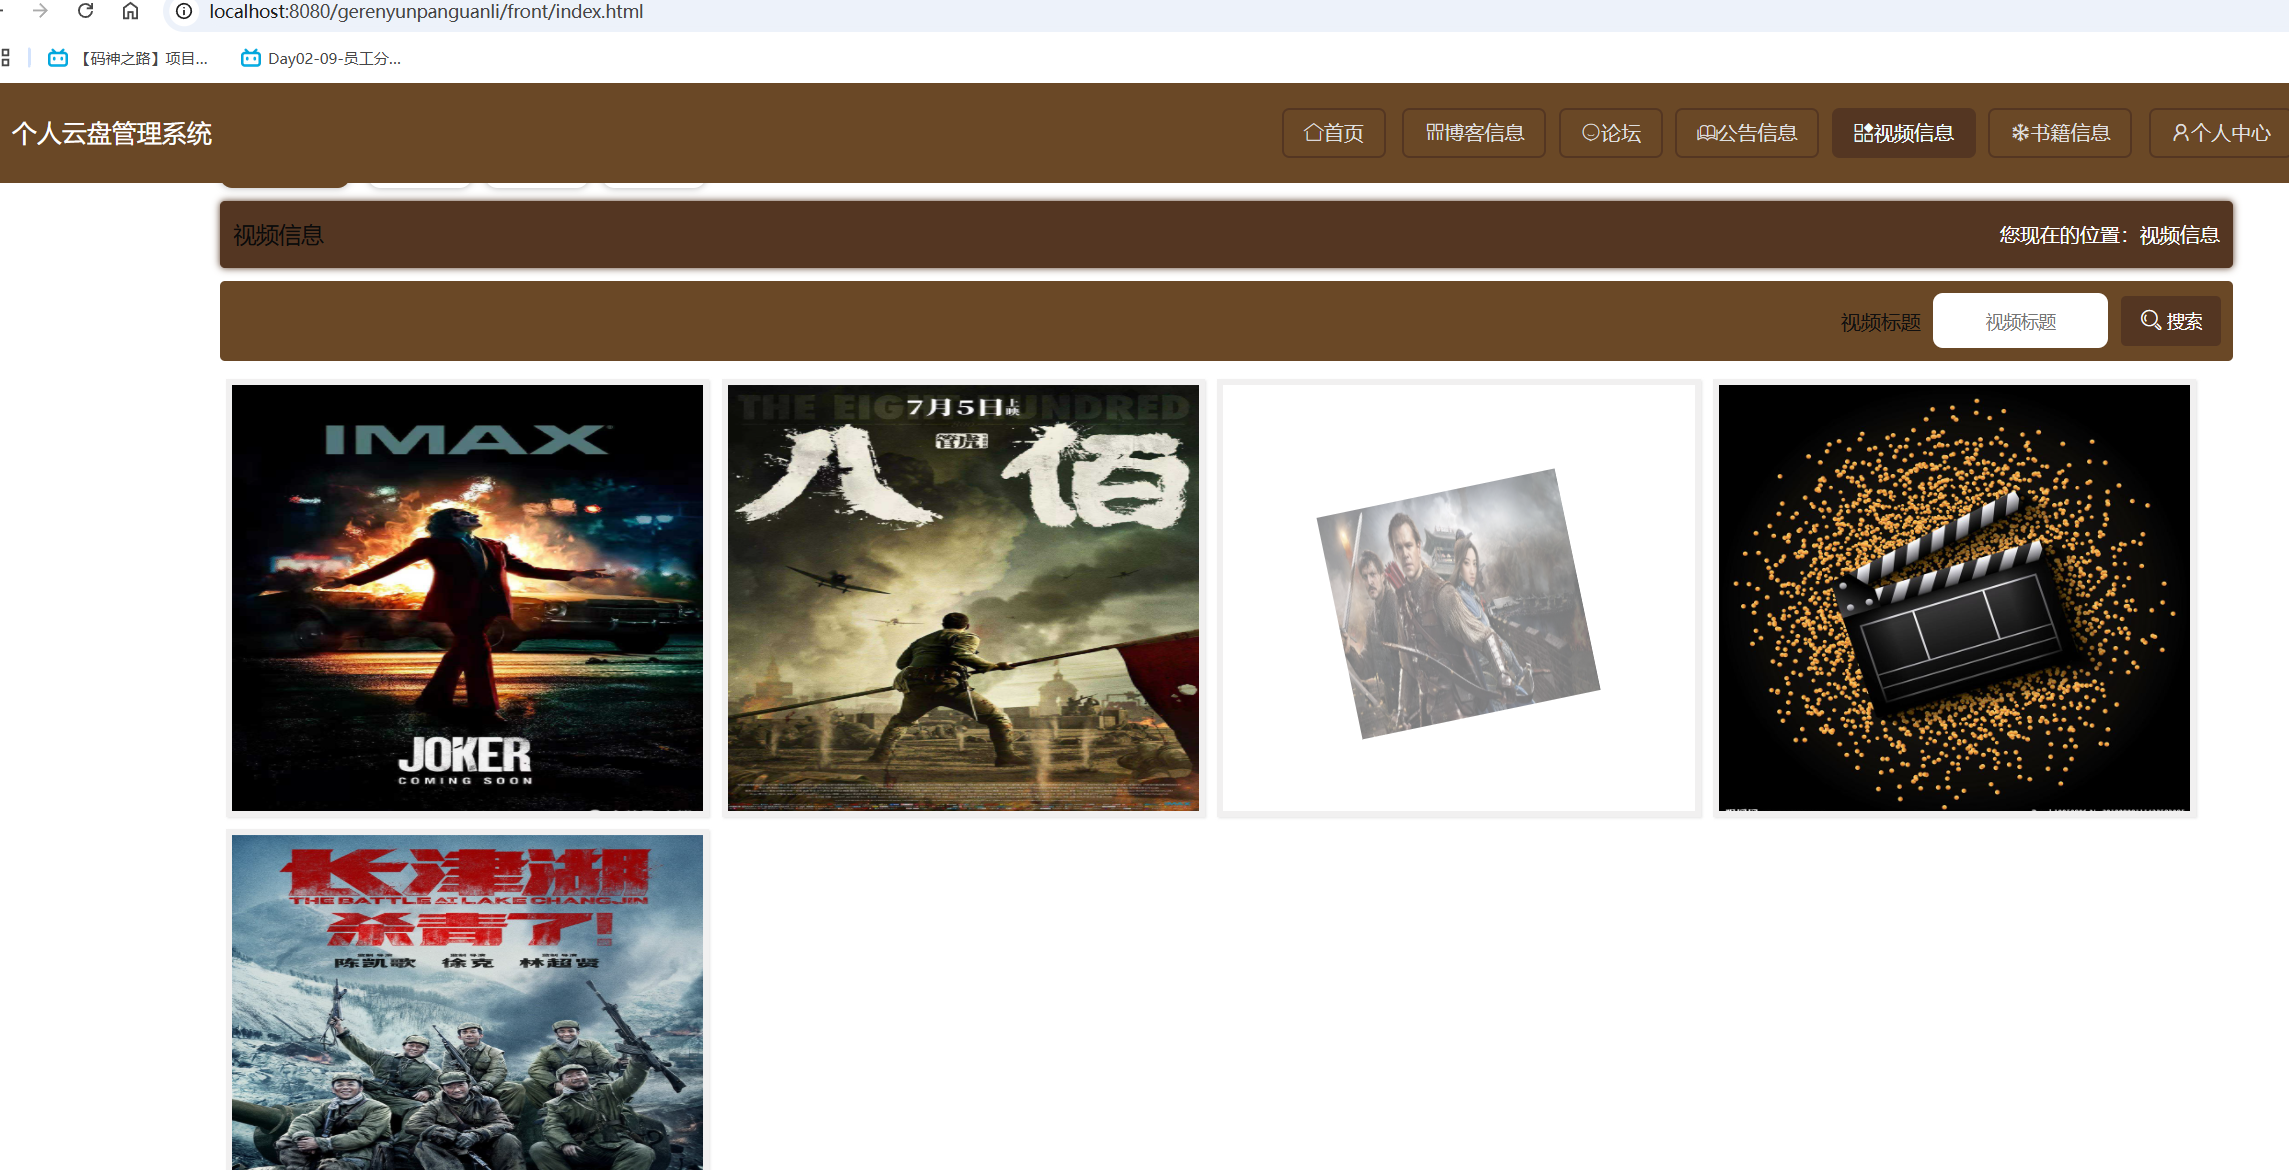Click the browser reload icon

click(x=86, y=11)
